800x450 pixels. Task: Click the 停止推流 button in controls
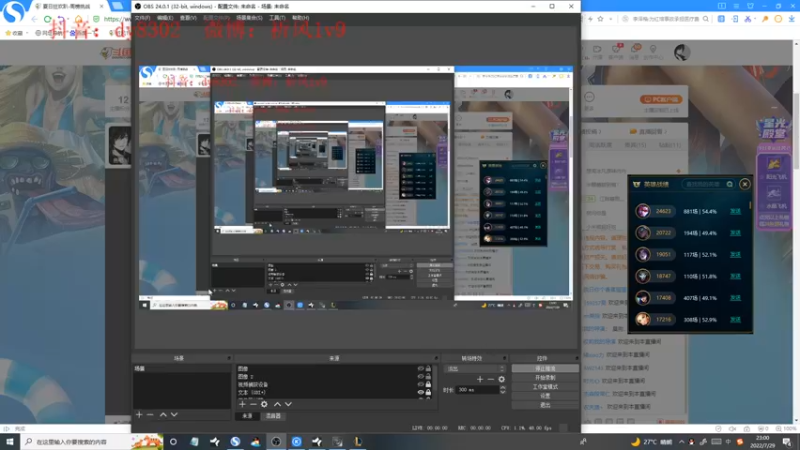(x=545, y=368)
